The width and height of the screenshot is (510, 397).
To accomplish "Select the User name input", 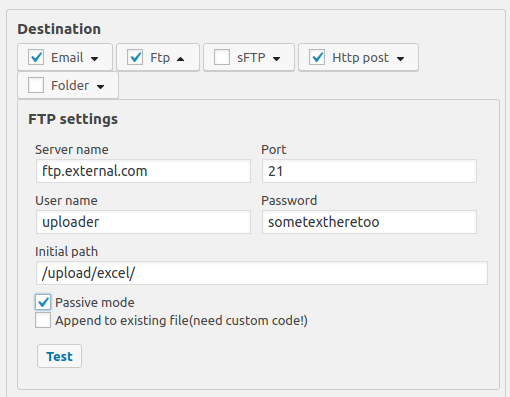I will click(x=143, y=222).
